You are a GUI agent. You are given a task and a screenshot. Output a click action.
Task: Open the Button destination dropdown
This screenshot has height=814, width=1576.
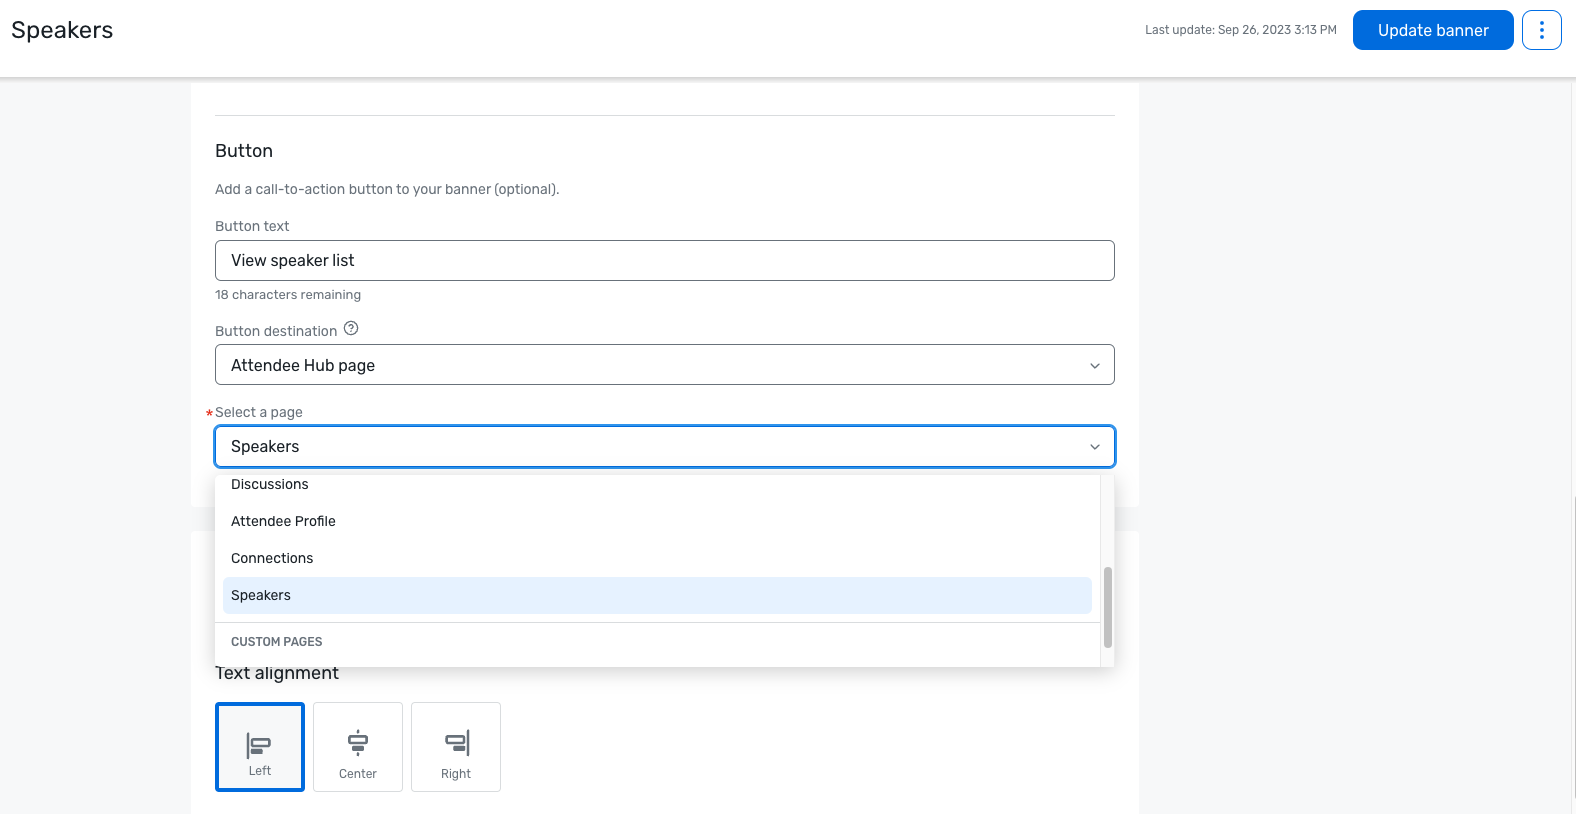[x=664, y=365]
